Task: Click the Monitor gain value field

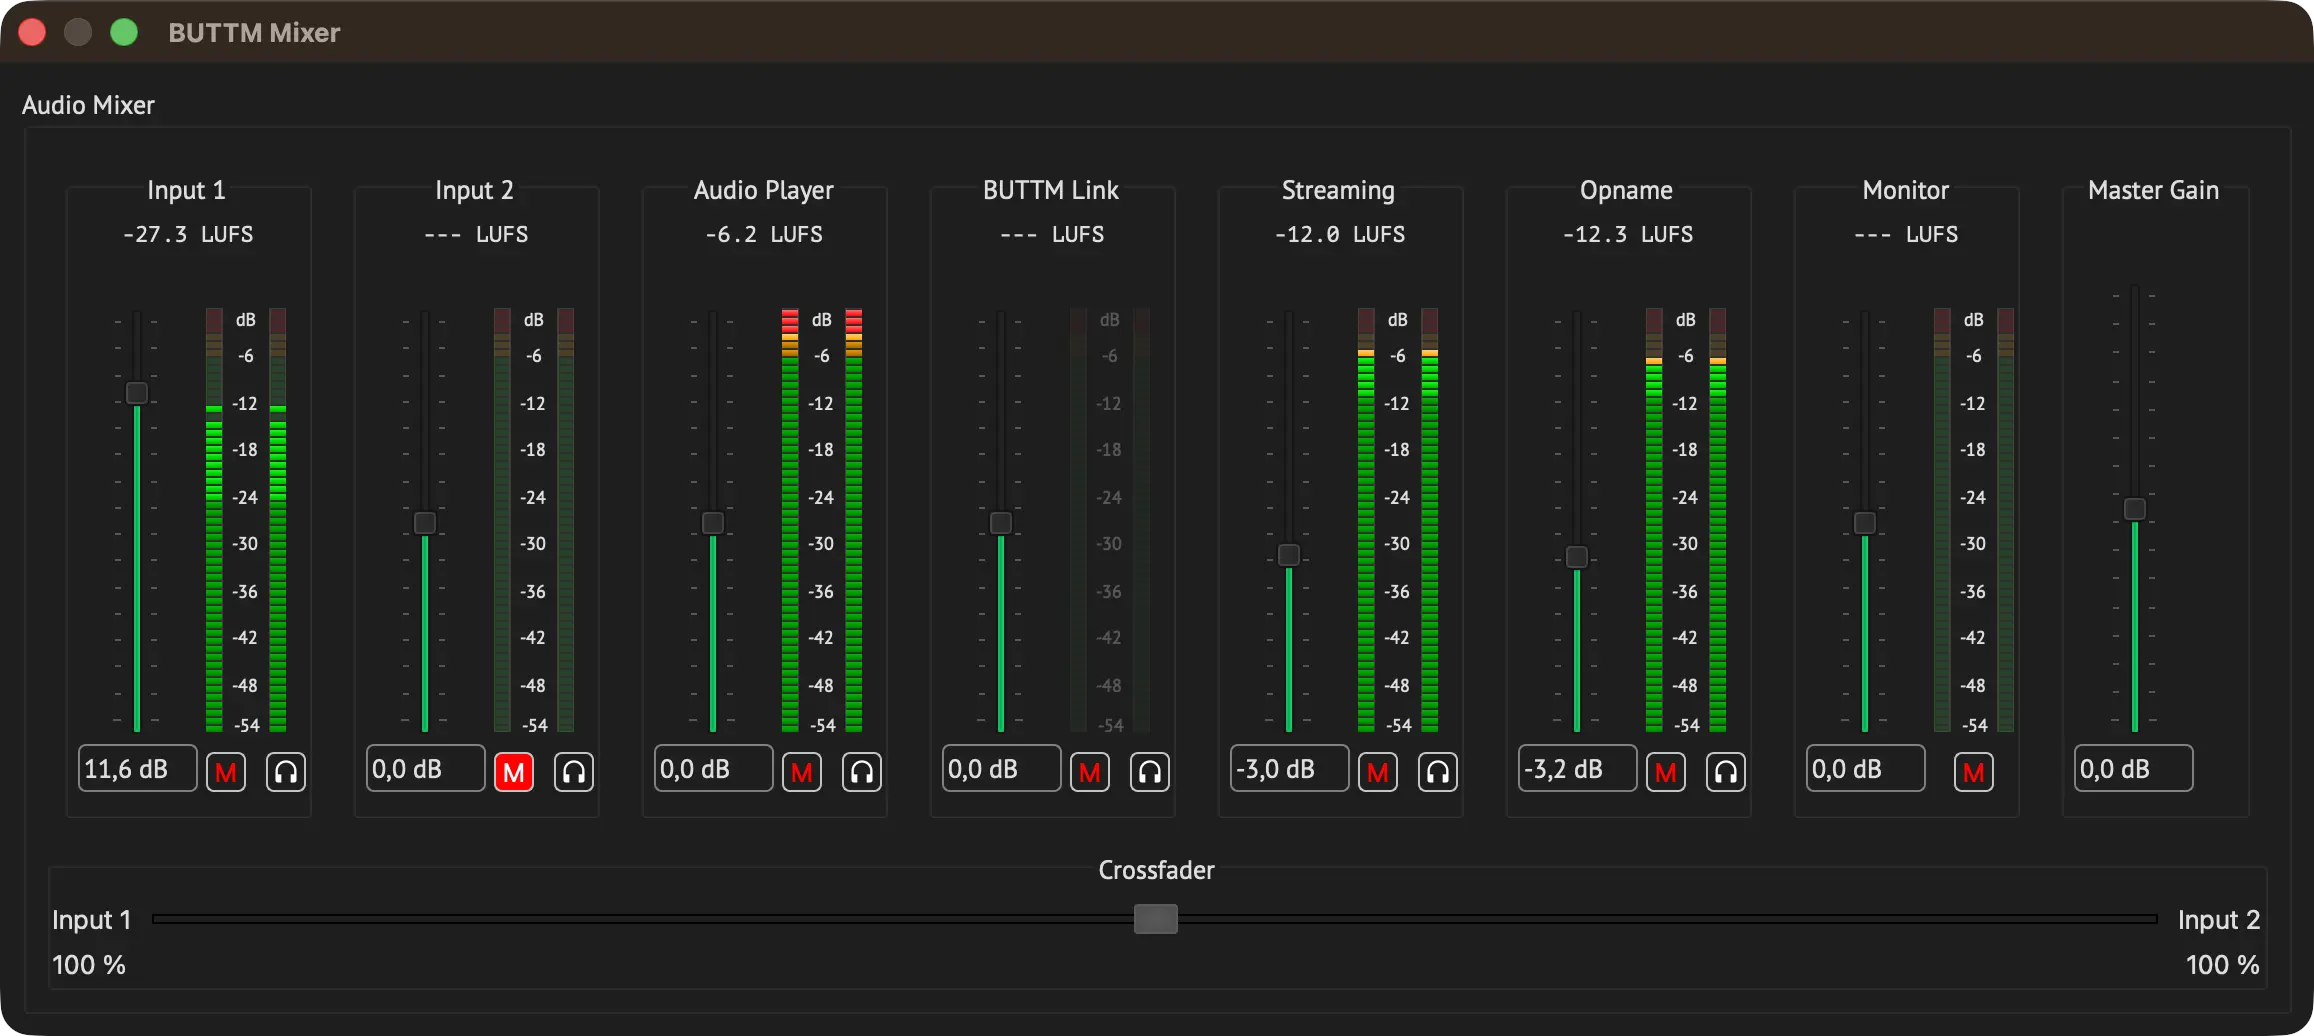Action: (1866, 769)
